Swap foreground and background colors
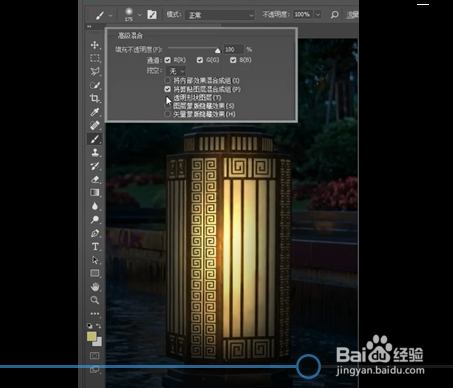This screenshot has height=388, width=453. click(x=99, y=326)
